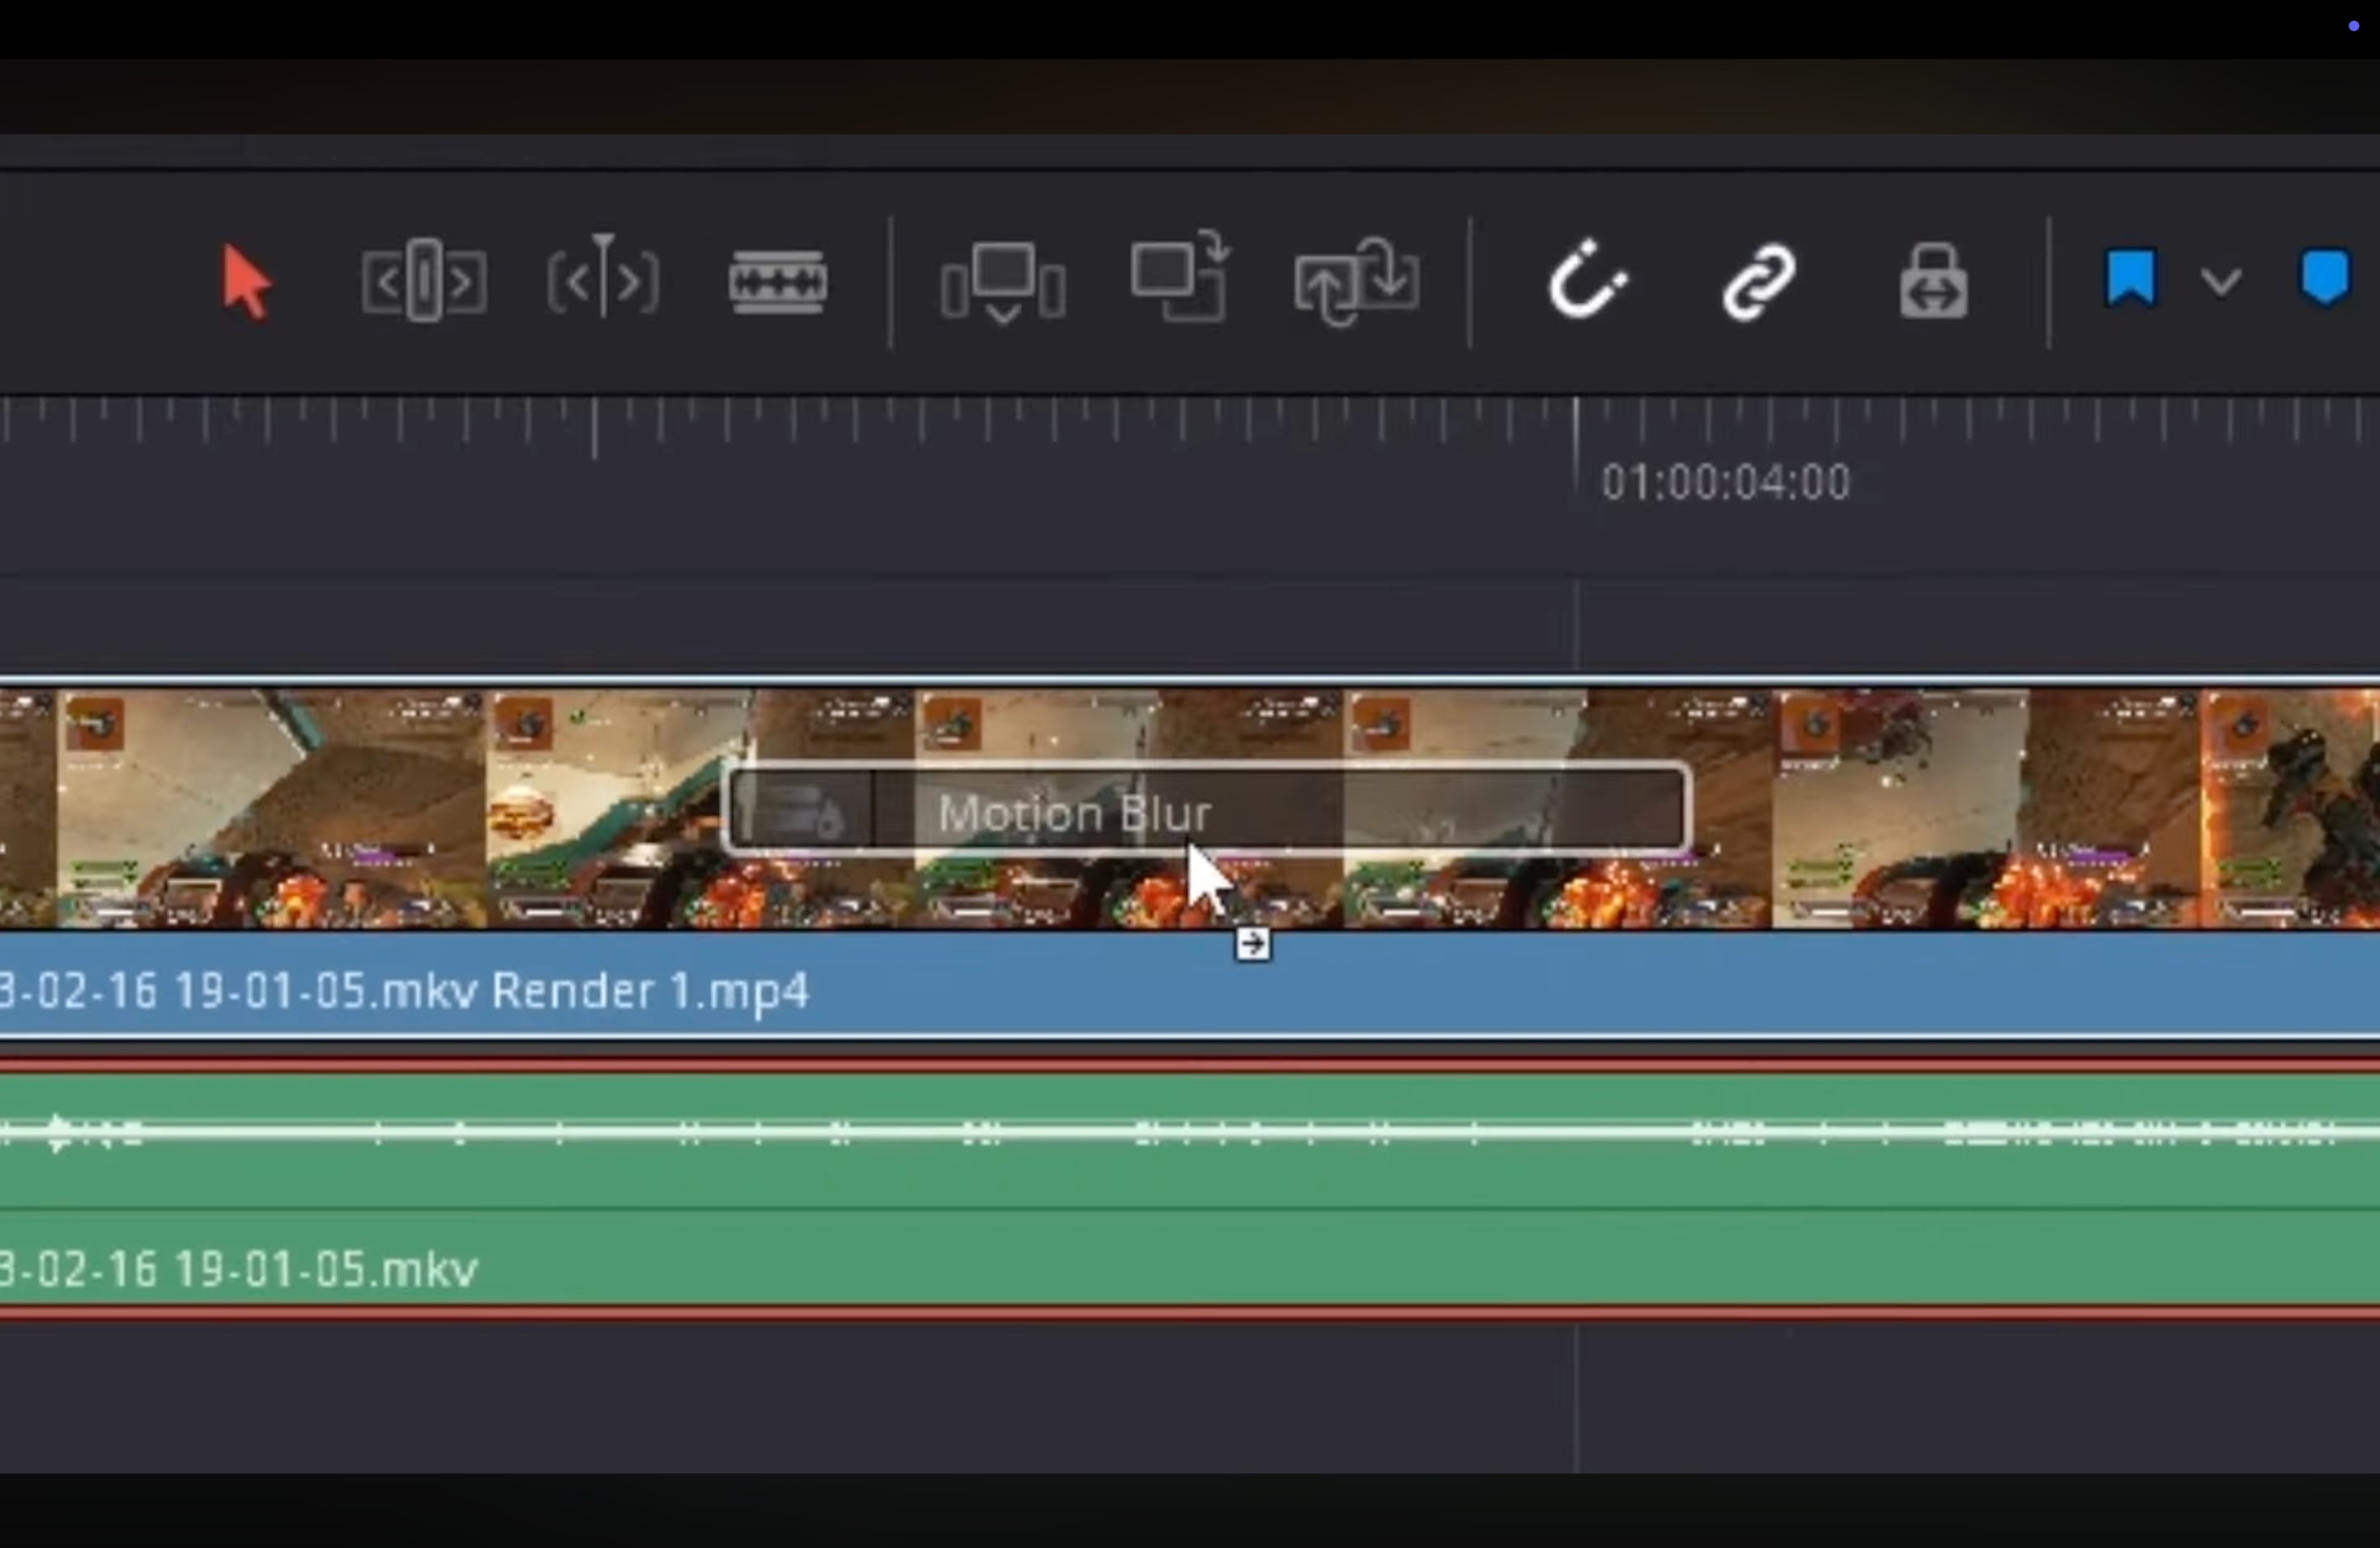
Task: Select the Dynamic Trim Mode tool
Action: tap(603, 278)
